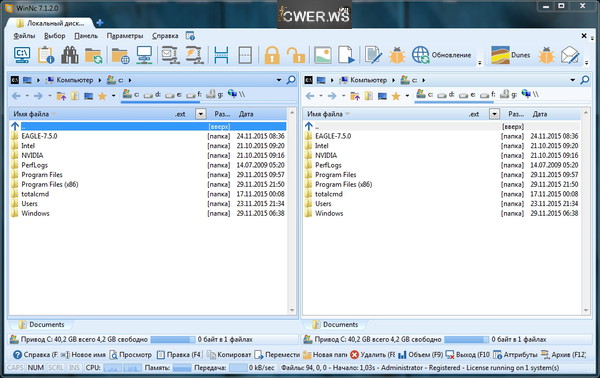The width and height of the screenshot is (600, 378).
Task: Click the Память usage meter
Action: [x=182, y=368]
